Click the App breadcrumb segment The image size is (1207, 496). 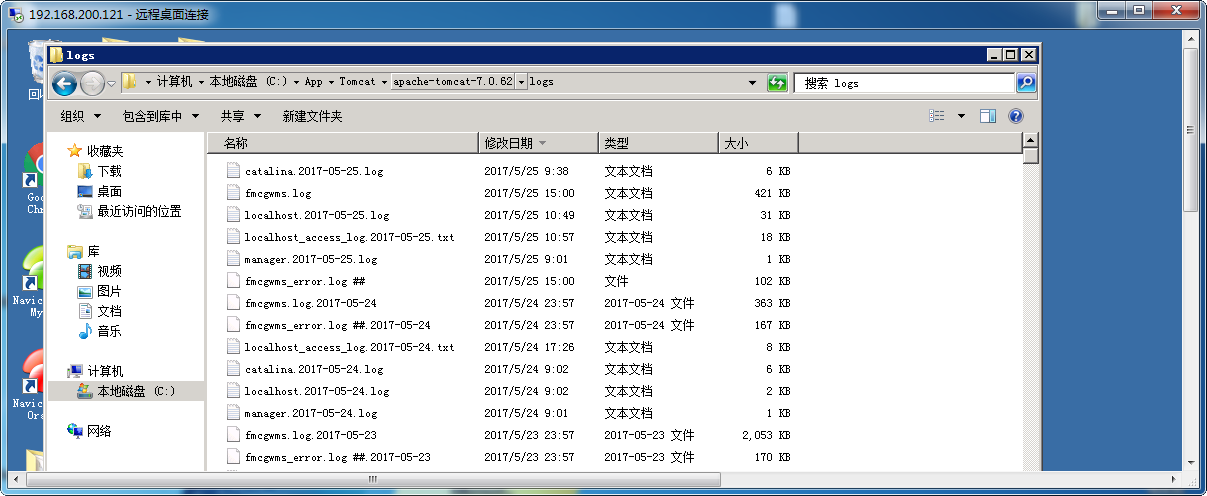click(x=313, y=82)
